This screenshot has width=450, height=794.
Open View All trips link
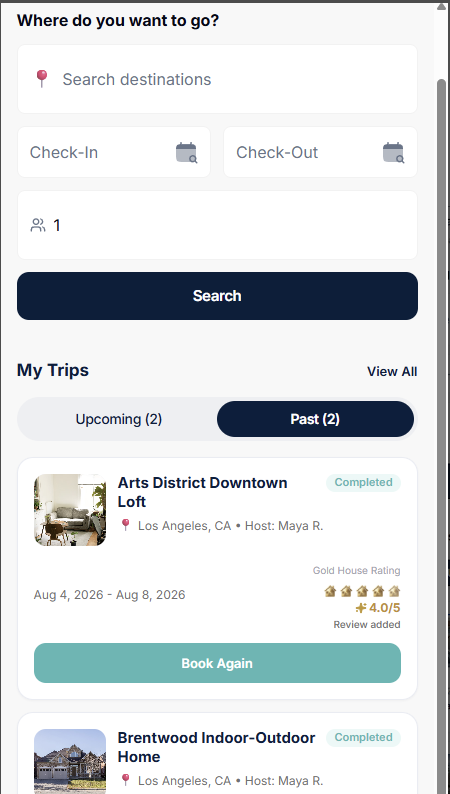[x=392, y=371]
